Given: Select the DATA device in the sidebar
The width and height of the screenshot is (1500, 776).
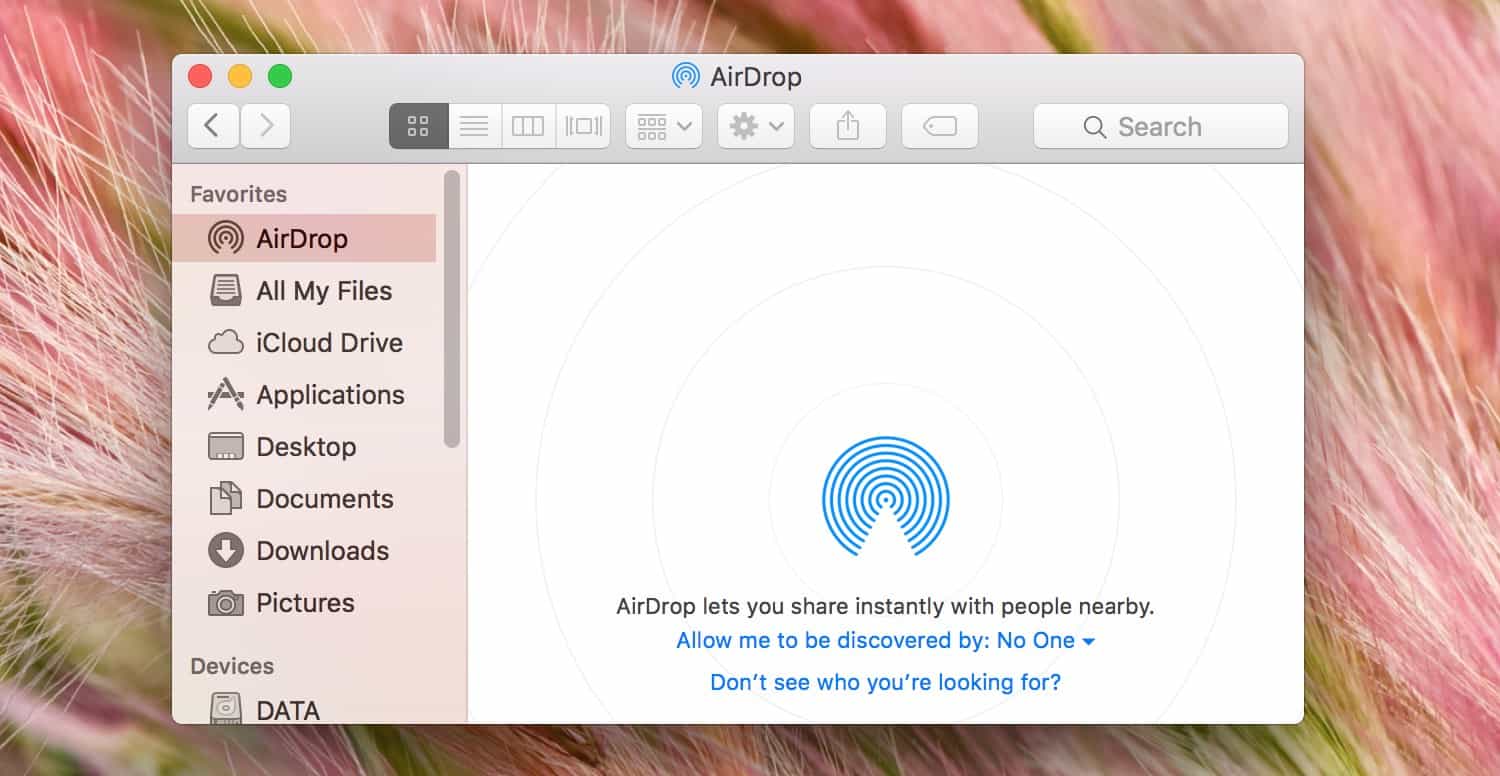Looking at the screenshot, I should click(290, 710).
